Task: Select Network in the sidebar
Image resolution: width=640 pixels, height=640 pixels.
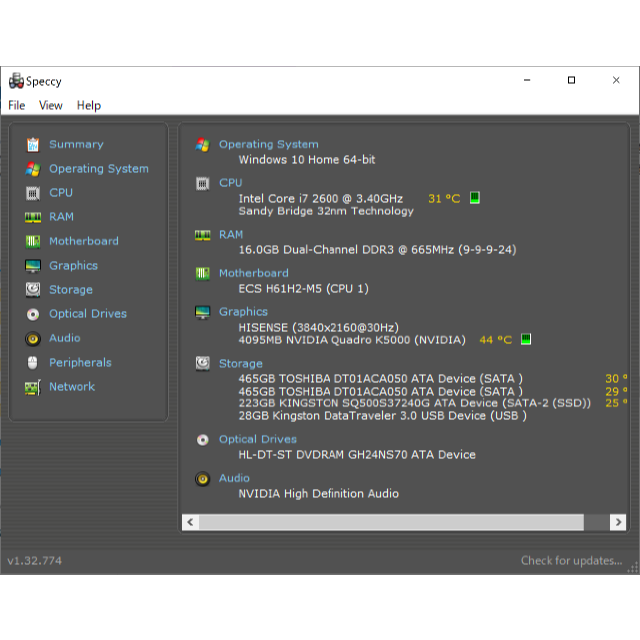Action: coord(72,387)
